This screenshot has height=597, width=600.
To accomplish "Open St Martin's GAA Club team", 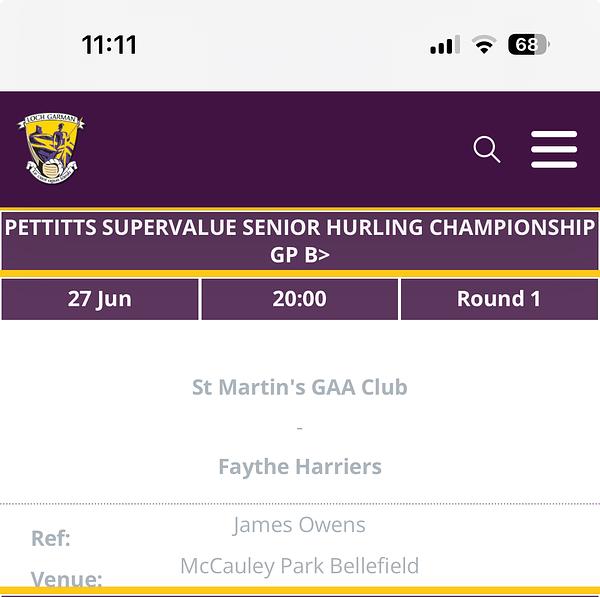I will coord(300,387).
